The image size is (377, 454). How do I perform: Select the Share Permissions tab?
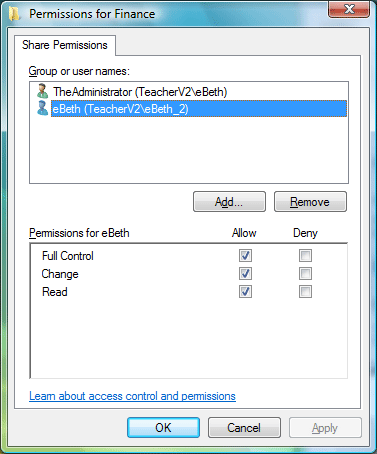[x=65, y=45]
